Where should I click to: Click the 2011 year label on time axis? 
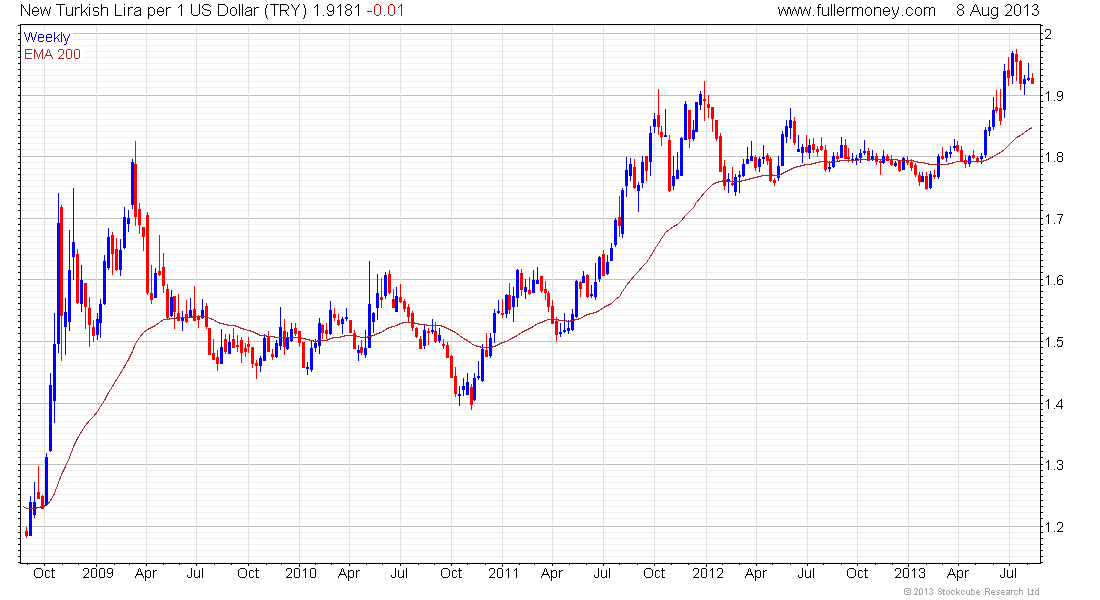coord(503,573)
